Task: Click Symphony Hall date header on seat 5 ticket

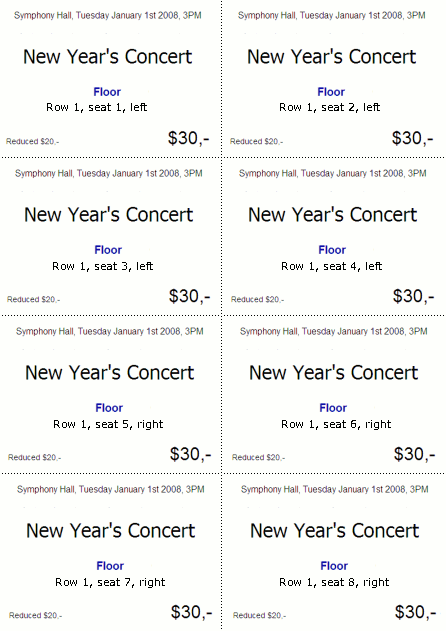Action: [109, 331]
